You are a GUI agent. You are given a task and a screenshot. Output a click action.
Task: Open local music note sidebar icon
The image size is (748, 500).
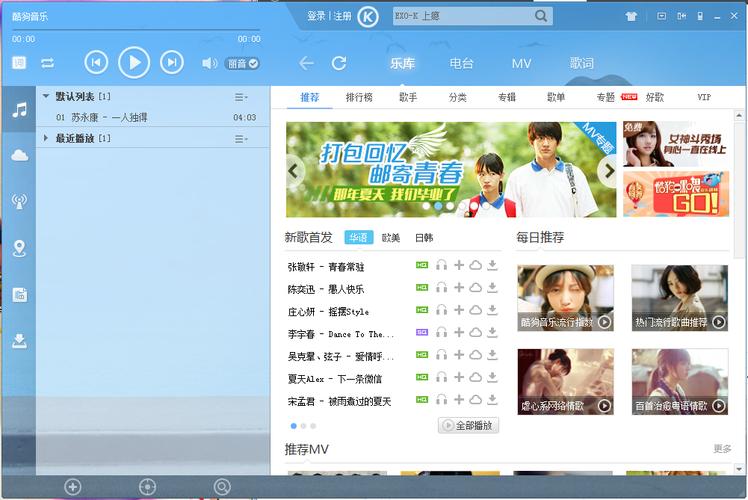tap(19, 110)
